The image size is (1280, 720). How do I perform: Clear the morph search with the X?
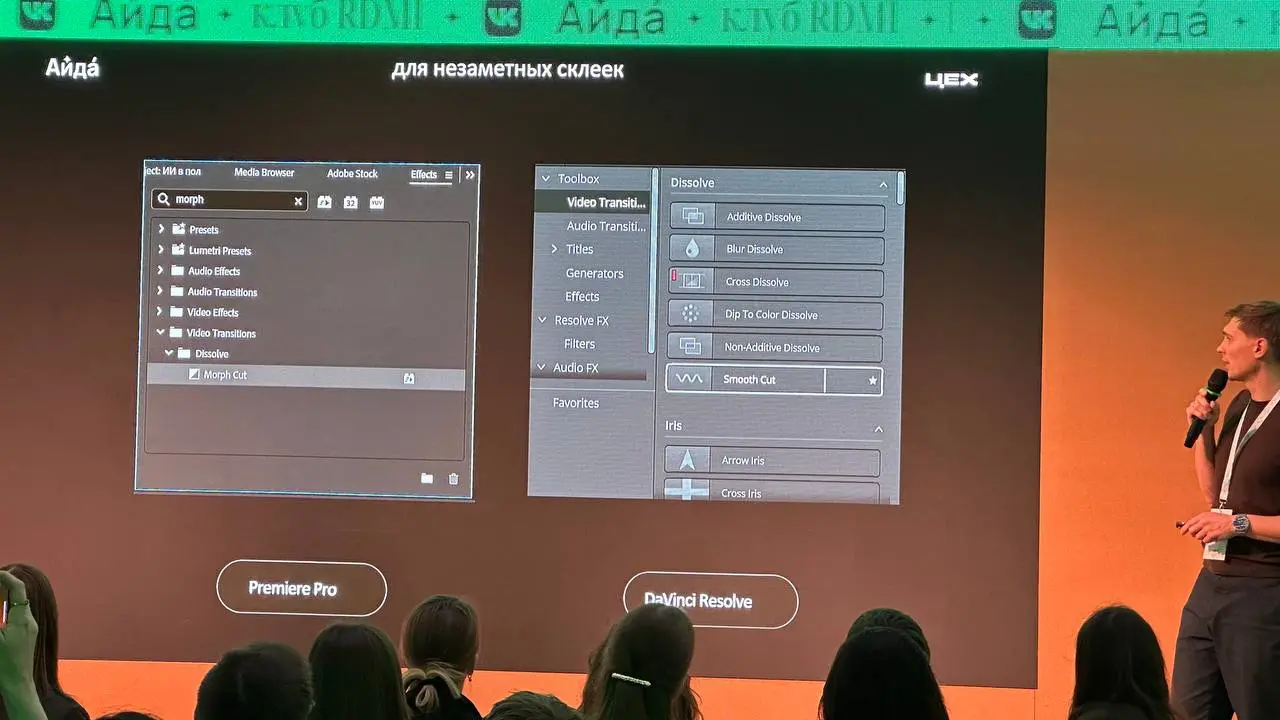click(298, 201)
